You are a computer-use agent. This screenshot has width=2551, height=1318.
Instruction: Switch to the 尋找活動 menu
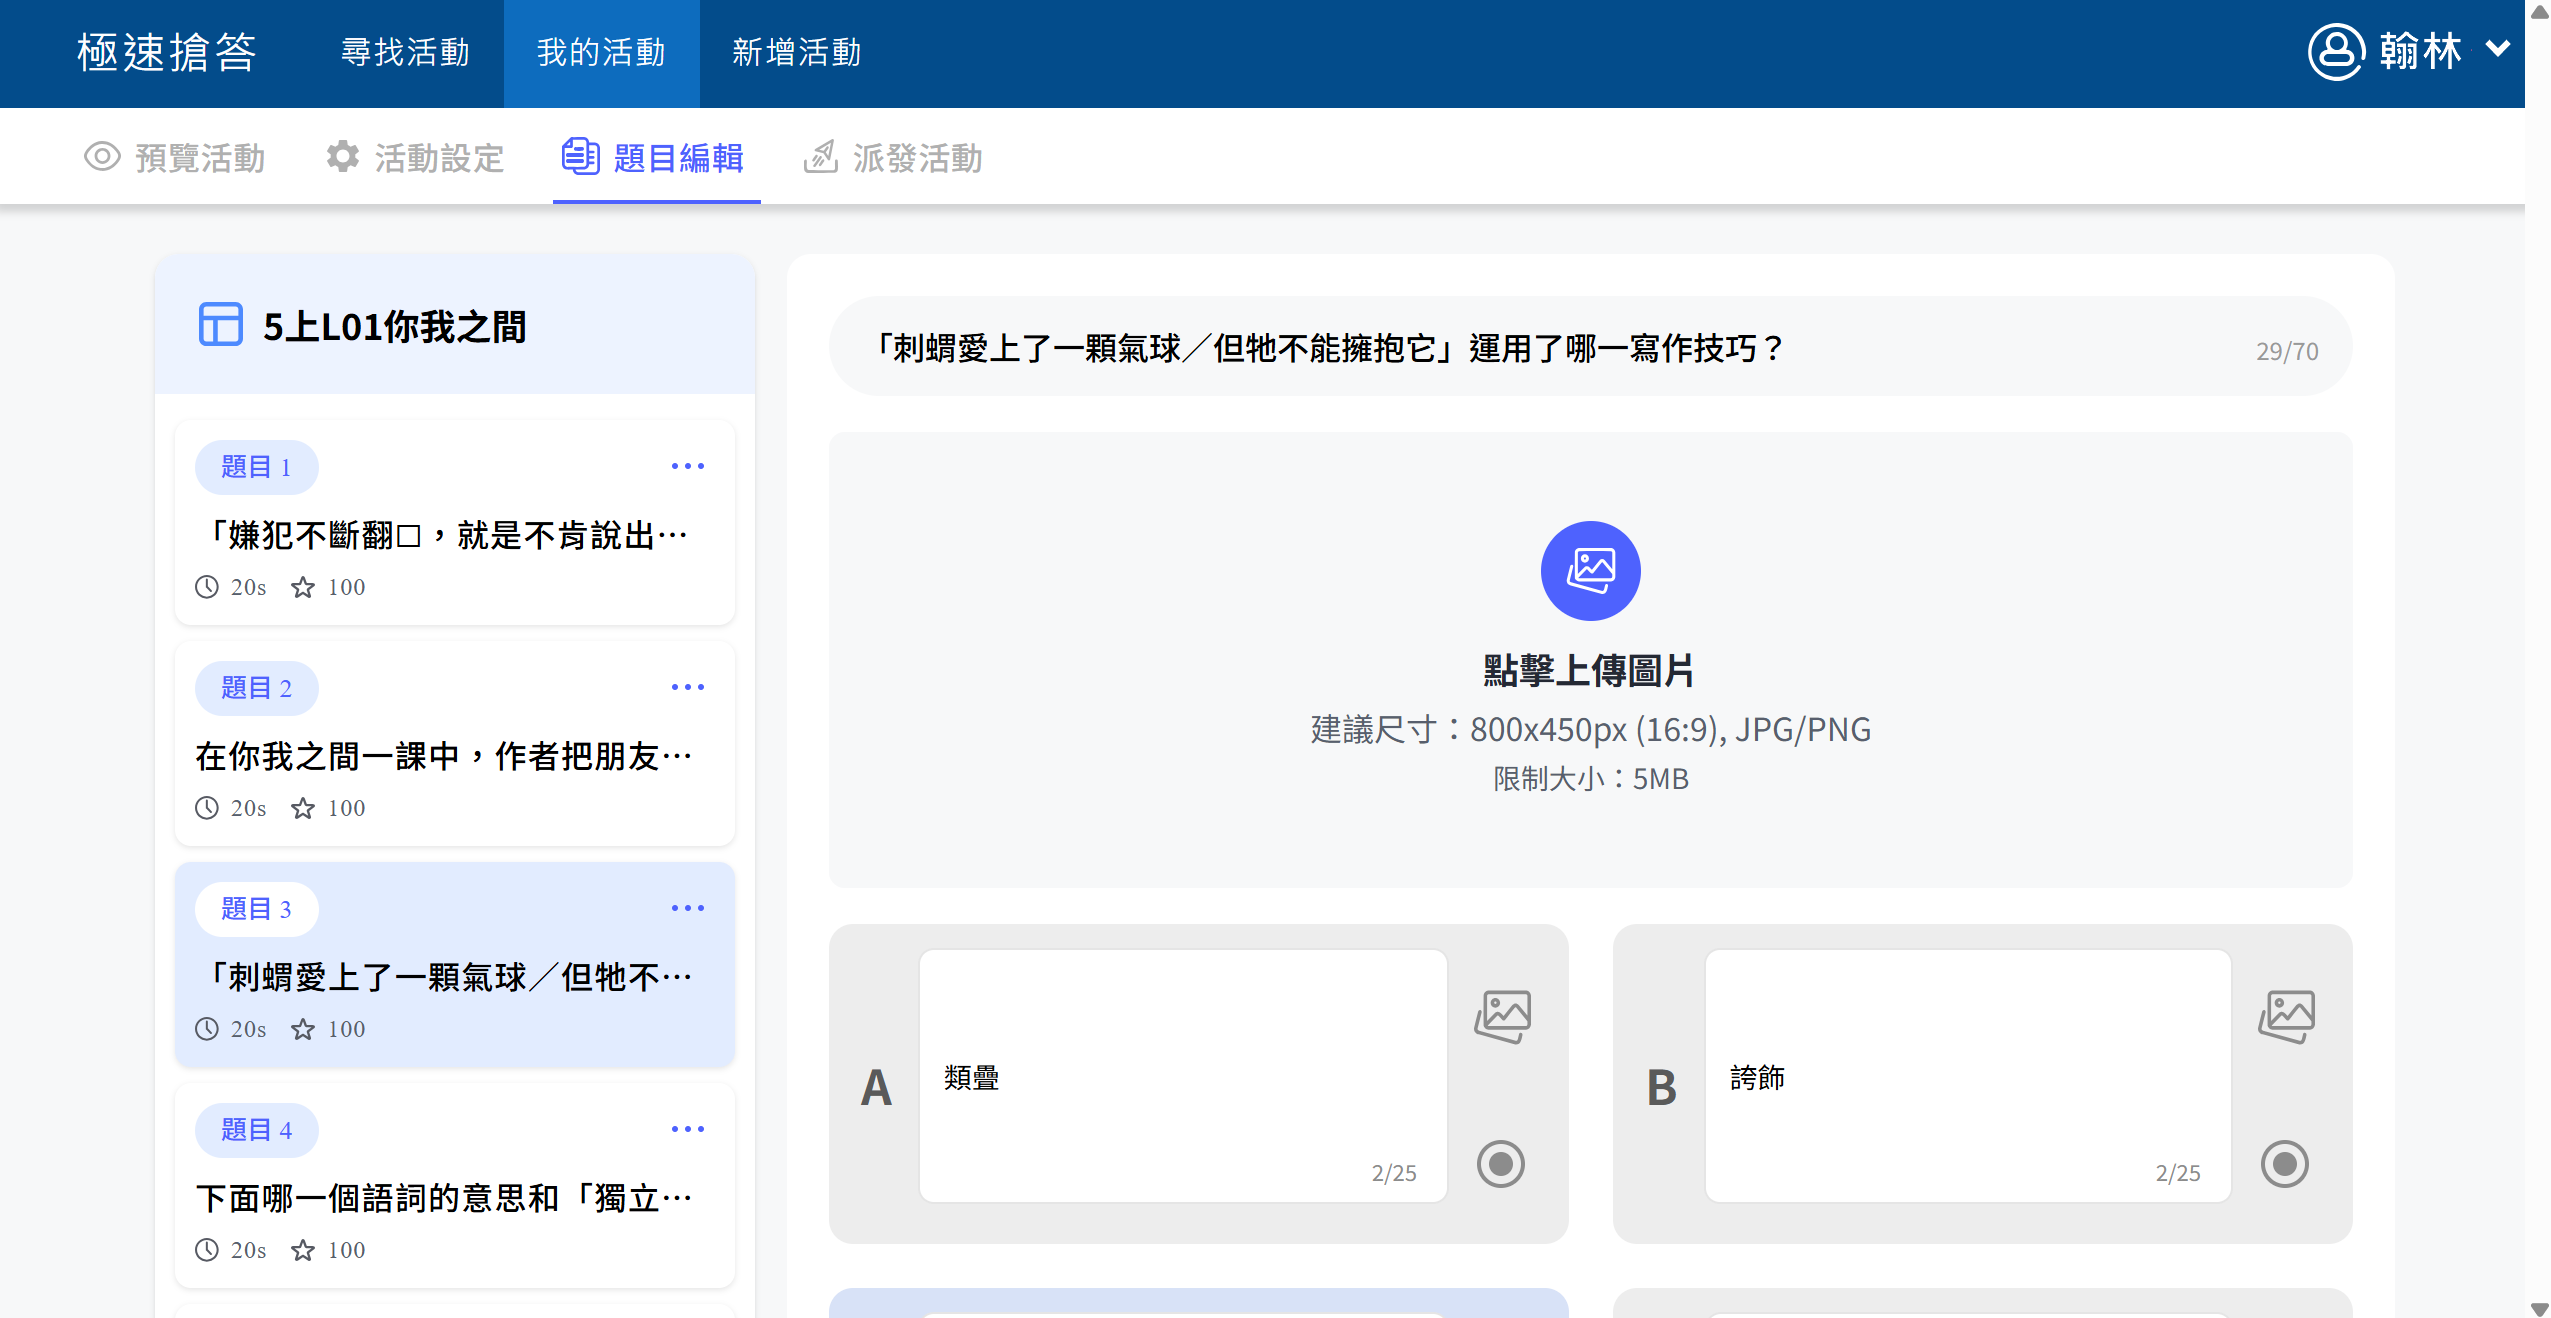(405, 52)
